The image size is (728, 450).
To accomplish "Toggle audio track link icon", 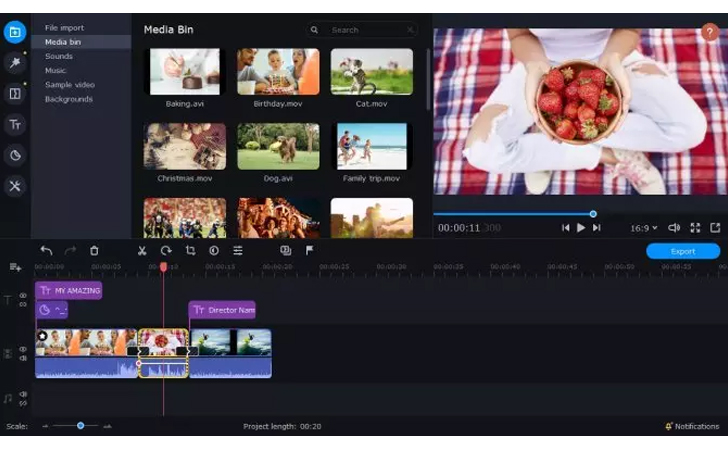I will pos(23,404).
